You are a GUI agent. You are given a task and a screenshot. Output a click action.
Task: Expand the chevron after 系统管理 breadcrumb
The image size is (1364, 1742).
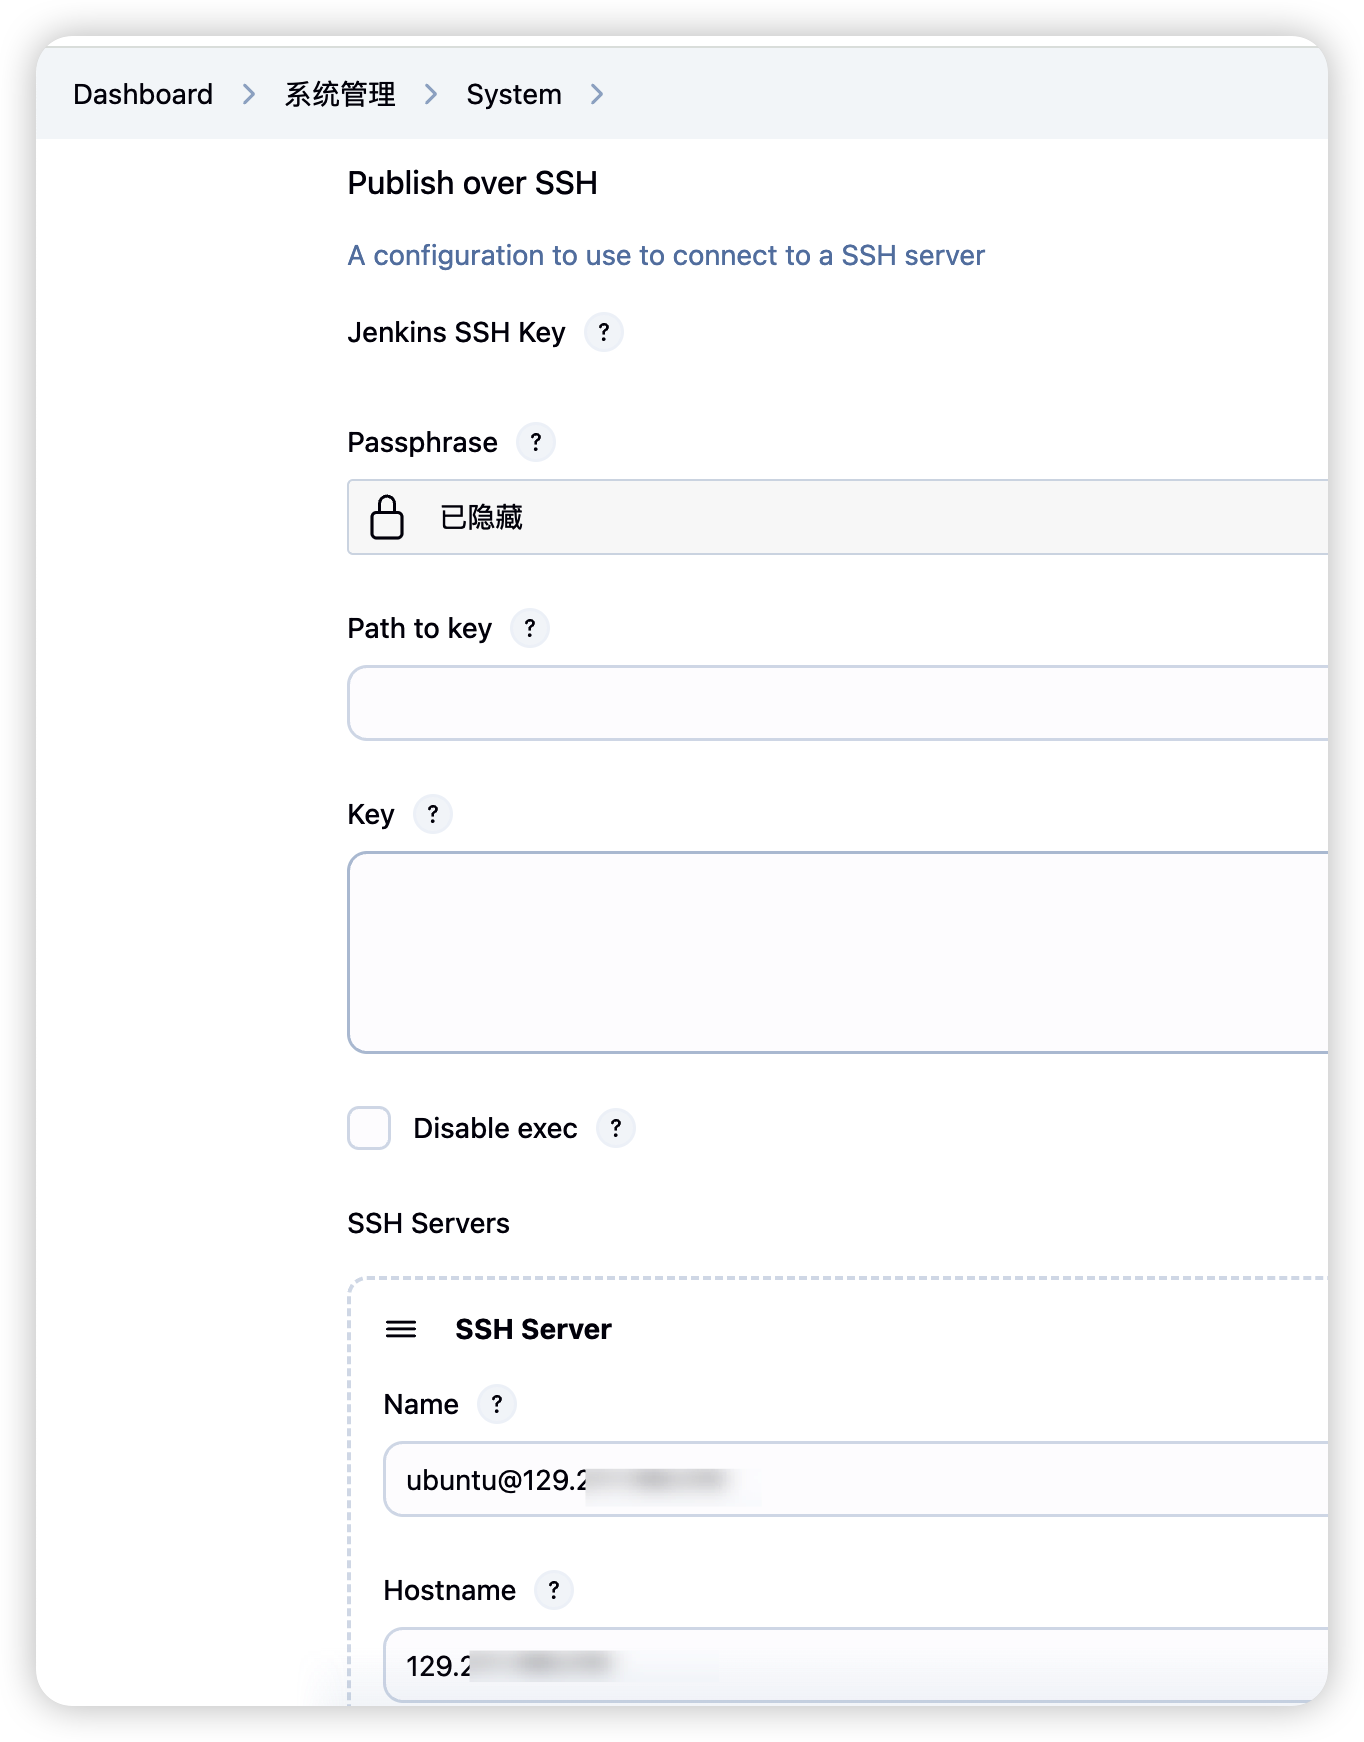[x=431, y=94]
